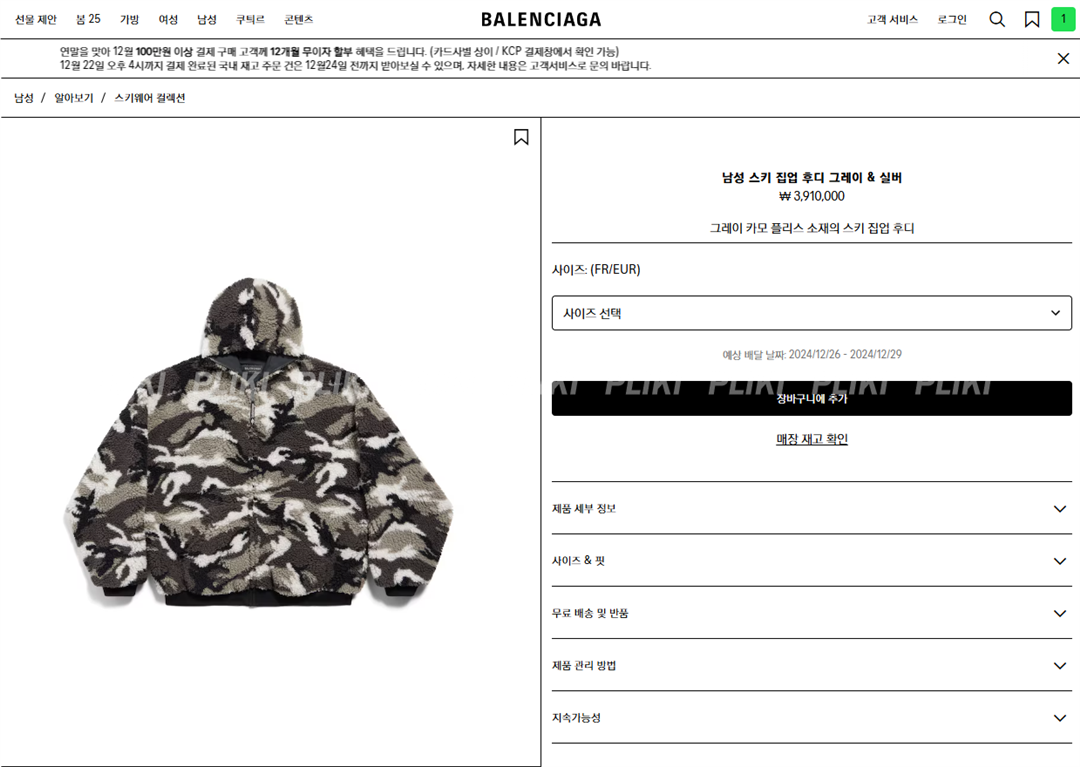Expand the 제품 관리 방법 section
Screen dimensions: 1080x767
811,665
